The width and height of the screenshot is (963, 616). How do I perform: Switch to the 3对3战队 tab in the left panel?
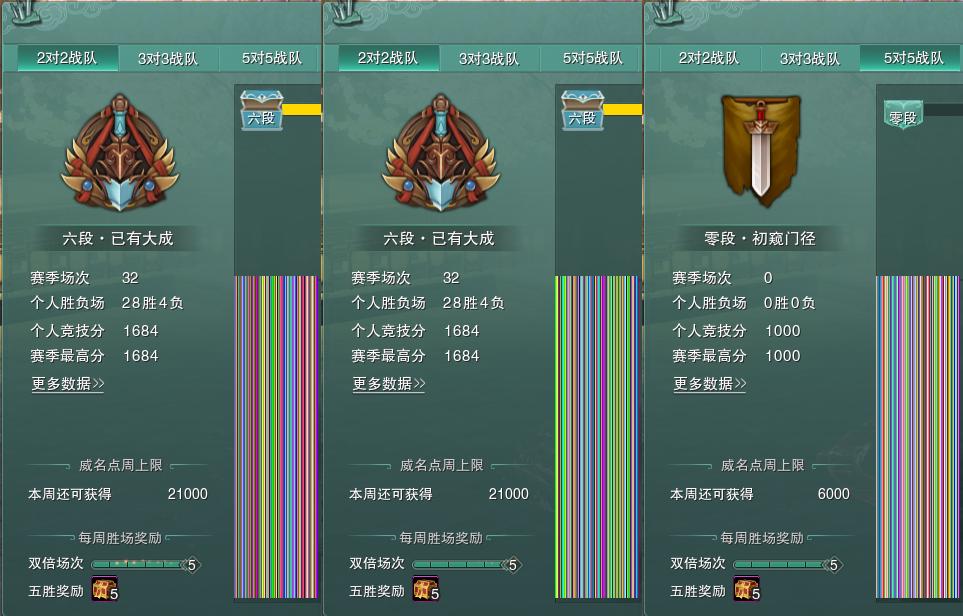click(168, 58)
